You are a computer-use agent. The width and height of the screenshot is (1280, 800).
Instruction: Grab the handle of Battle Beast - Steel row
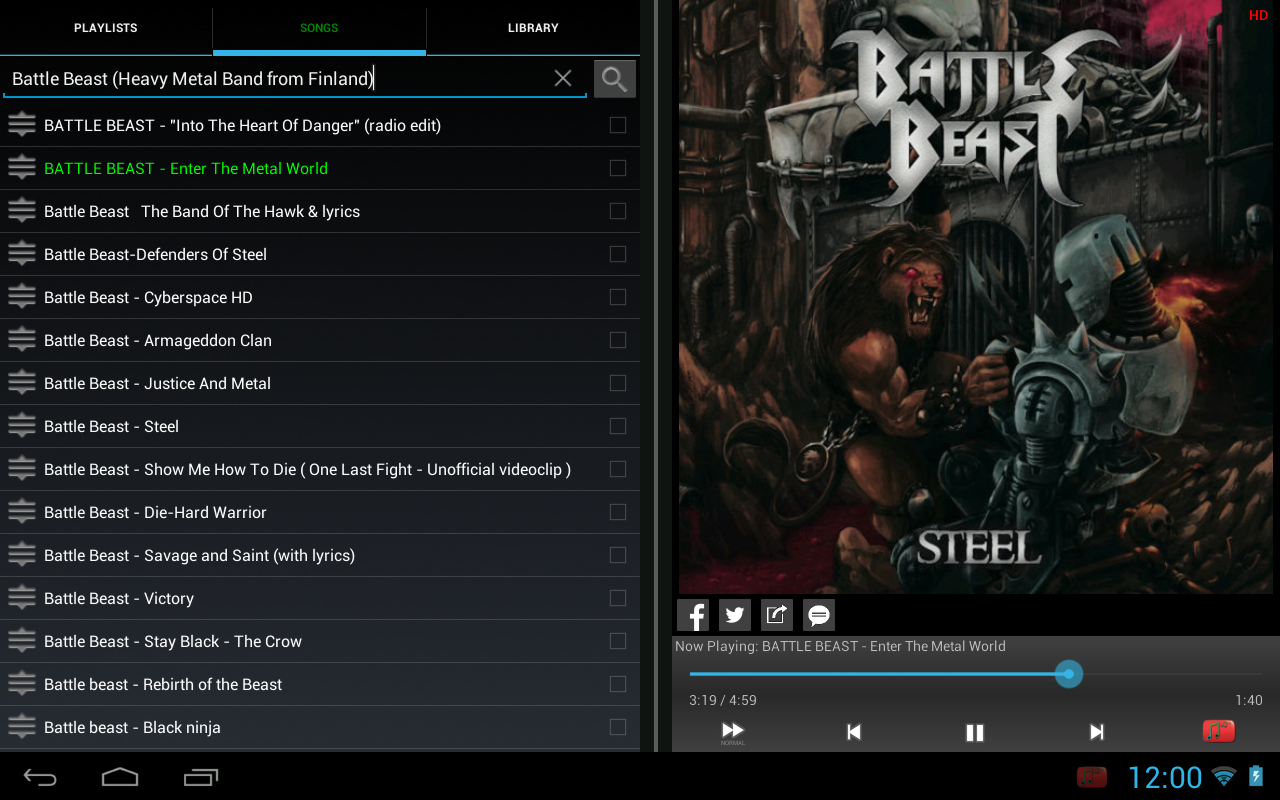[22, 426]
